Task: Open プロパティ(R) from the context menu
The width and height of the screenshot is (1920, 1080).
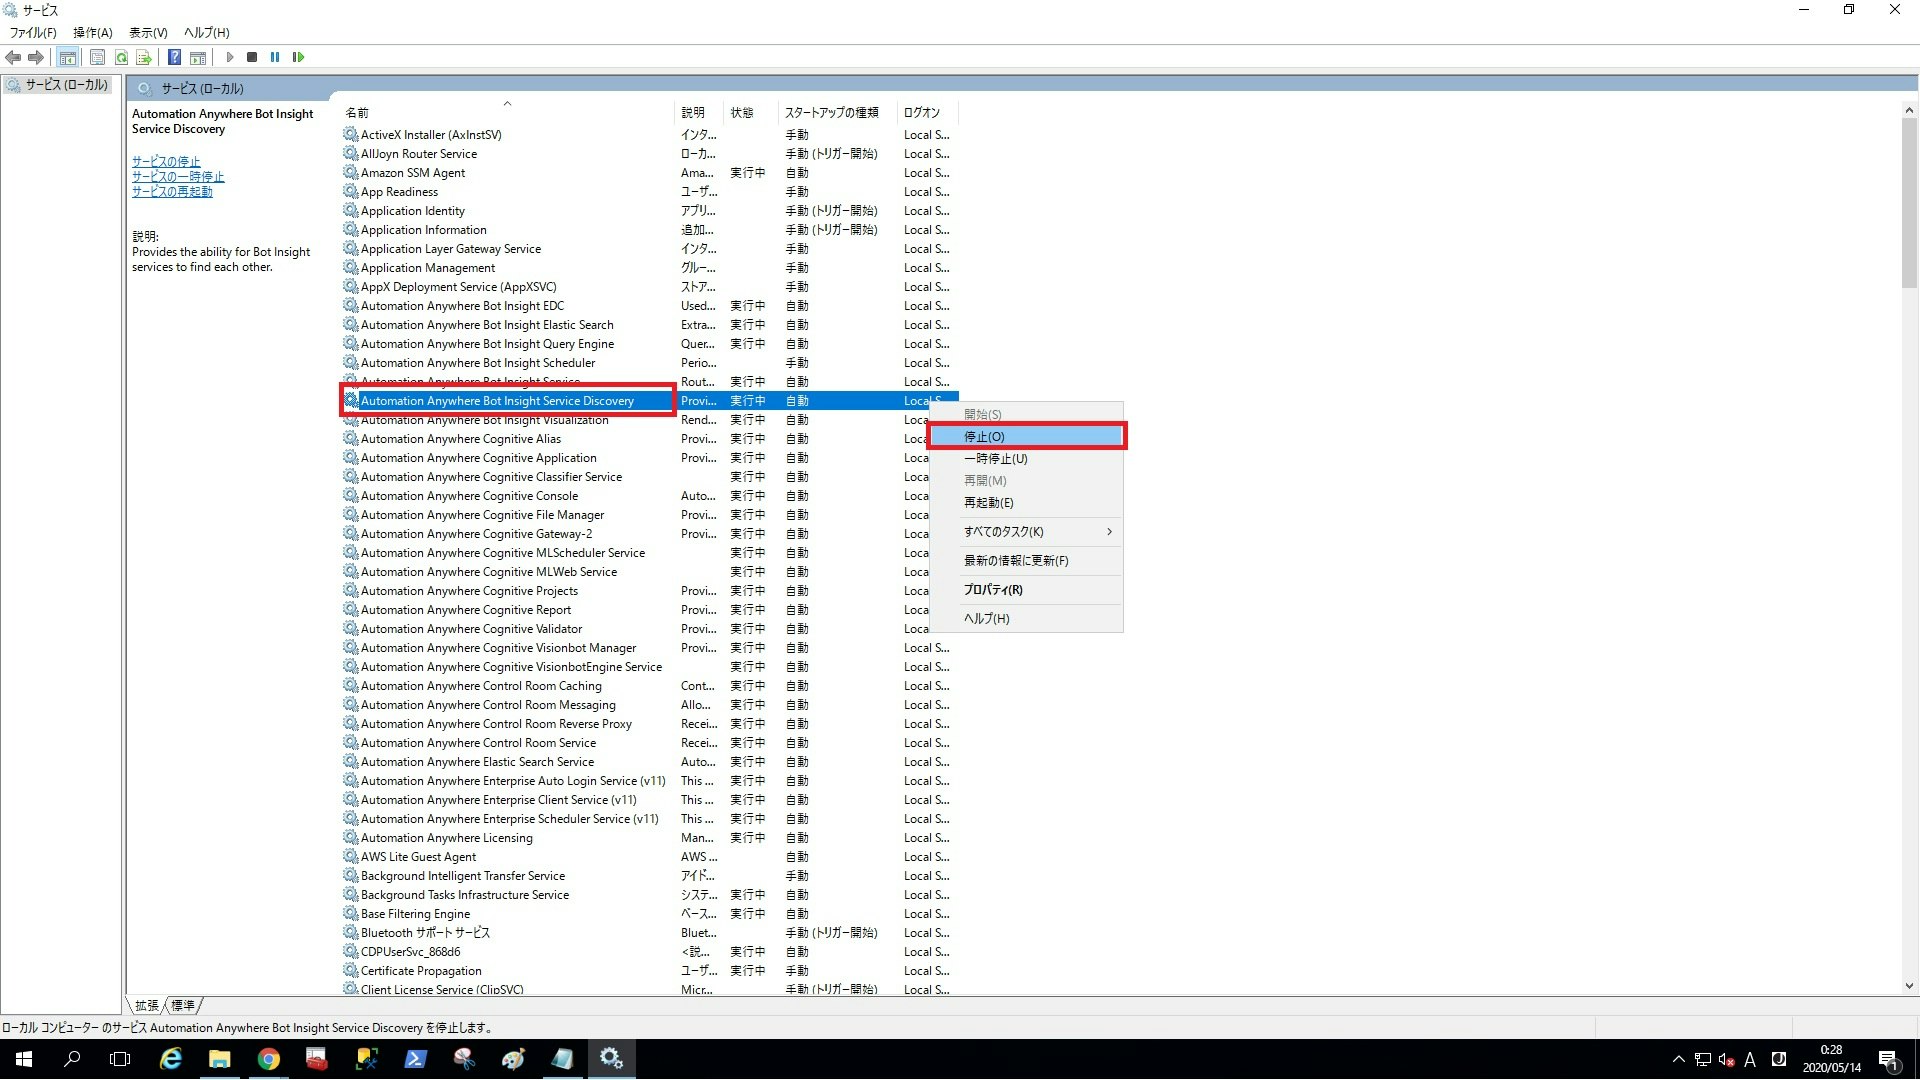Action: pyautogui.click(x=993, y=590)
